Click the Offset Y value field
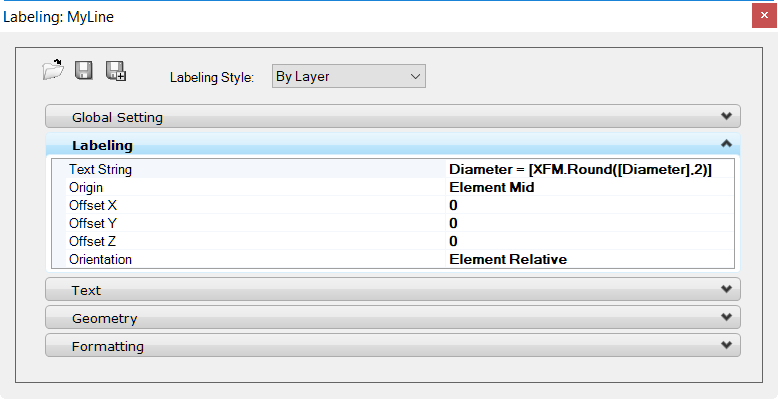This screenshot has width=778, height=399. pos(589,223)
